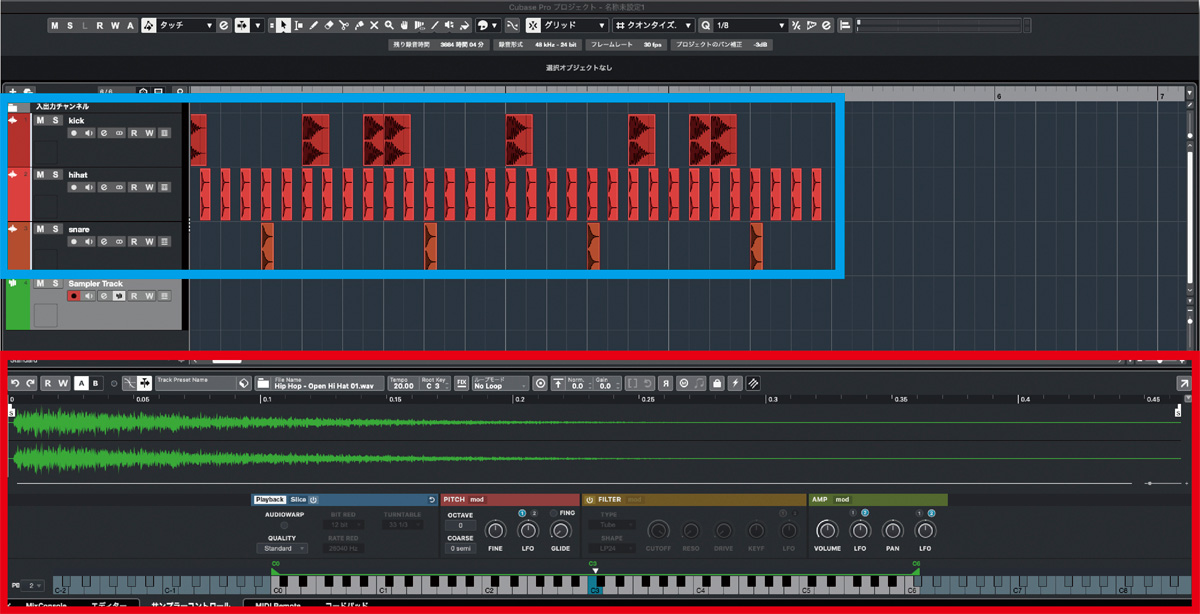Open the COARSE 0 semi dropdown

coord(460,548)
